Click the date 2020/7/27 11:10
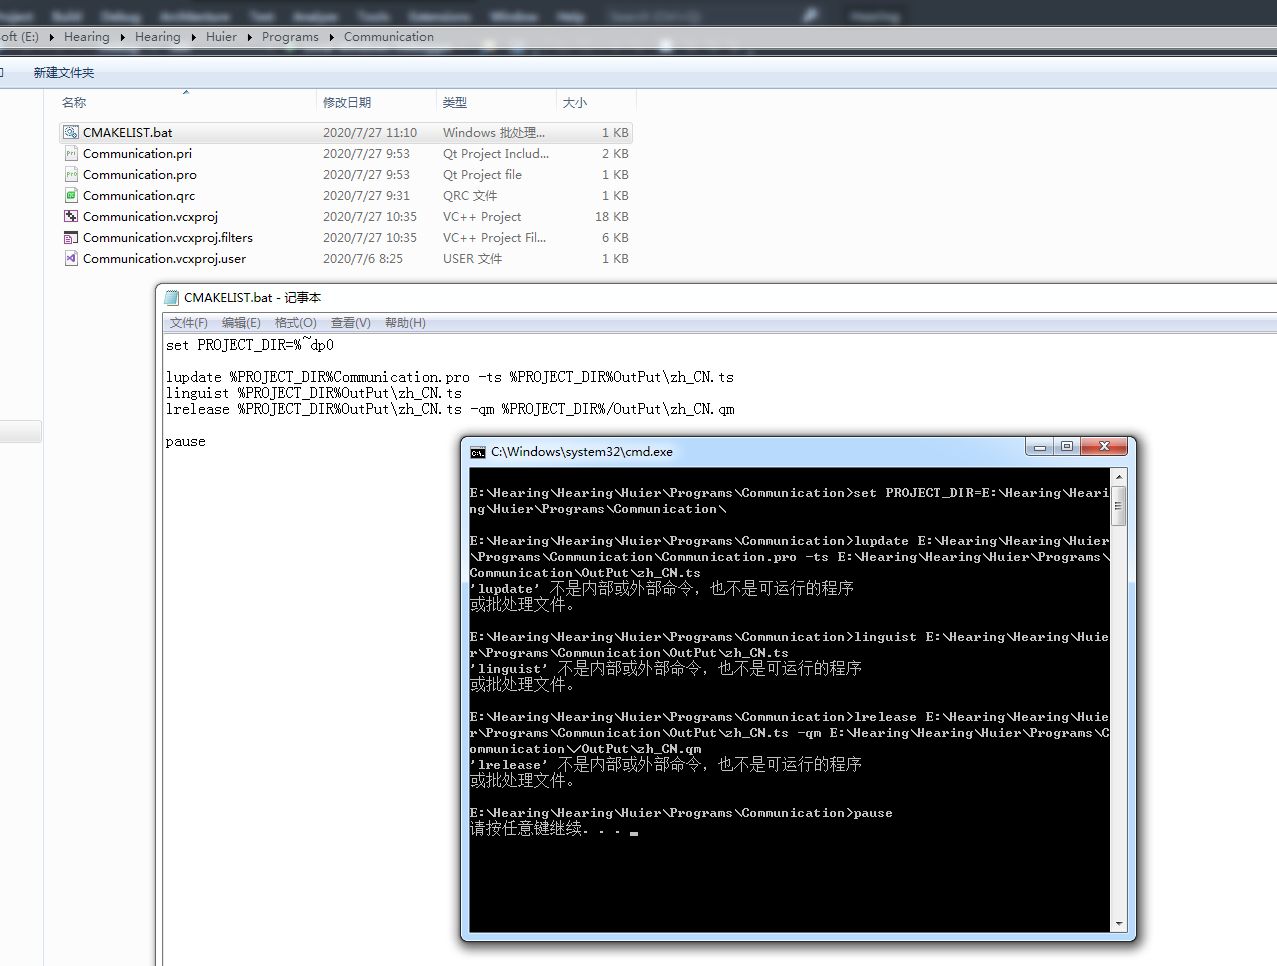 tap(370, 132)
